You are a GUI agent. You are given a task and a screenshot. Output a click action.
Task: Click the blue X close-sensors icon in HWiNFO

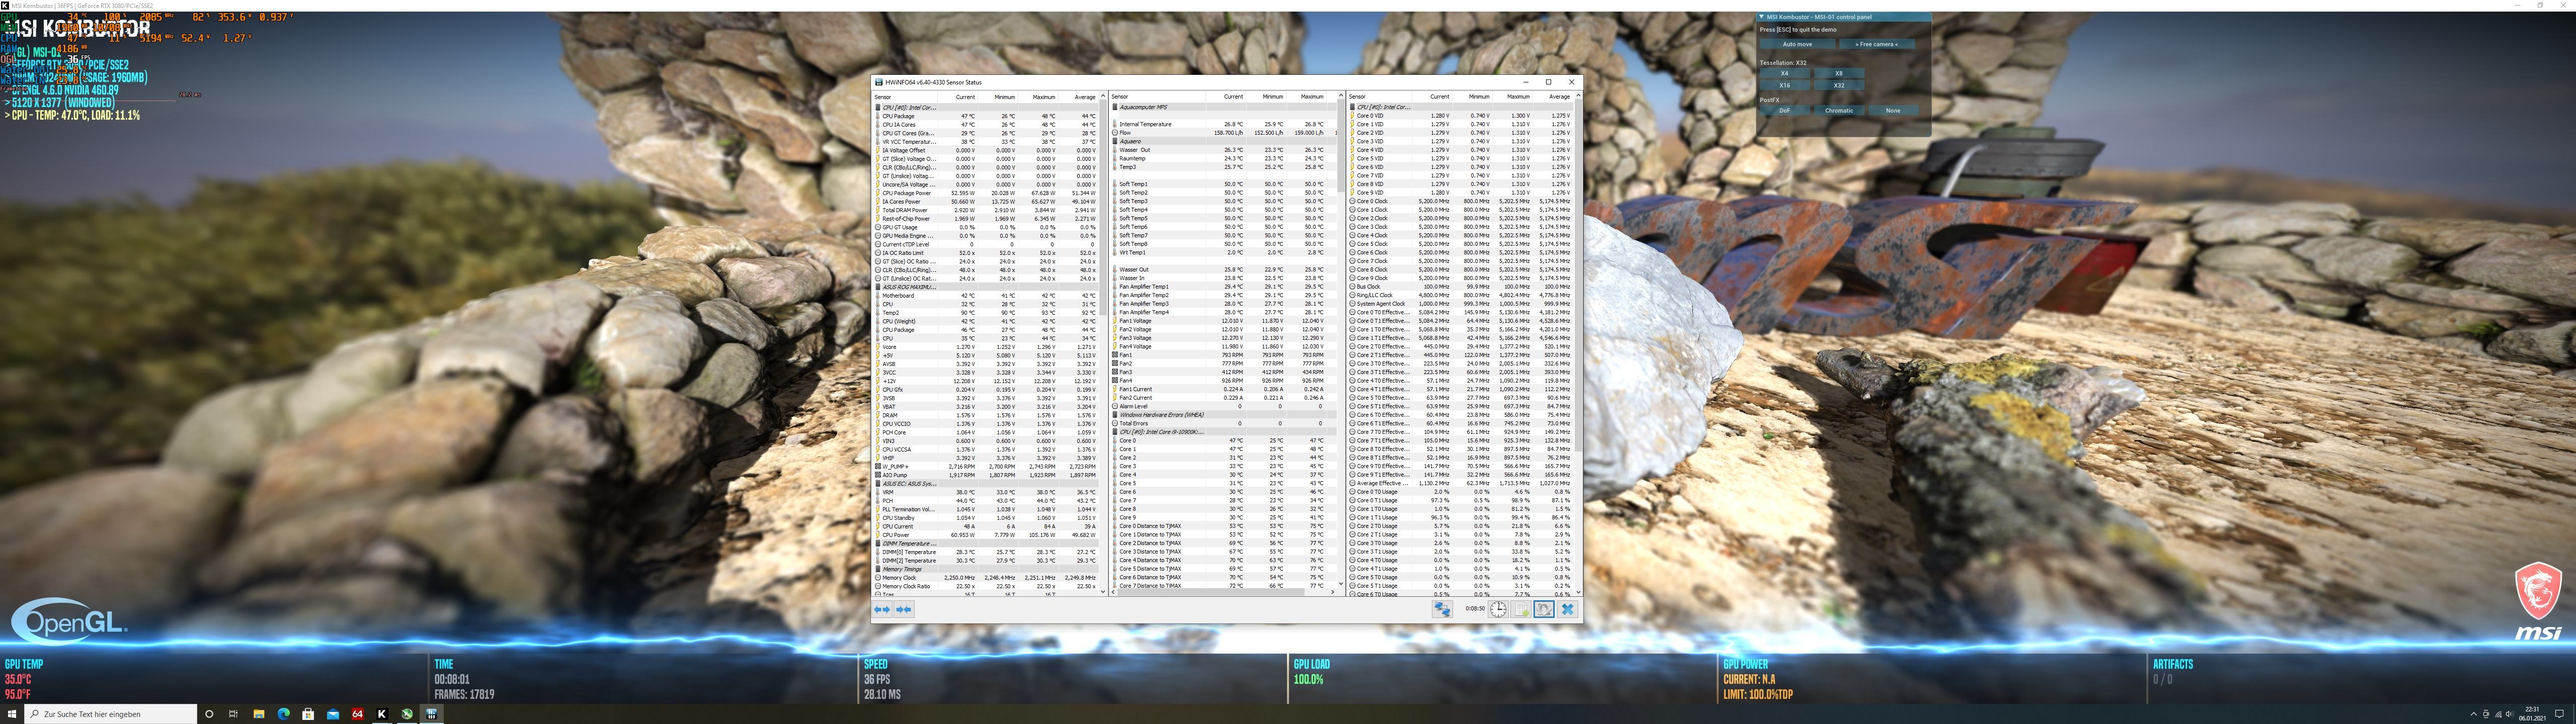1567,609
